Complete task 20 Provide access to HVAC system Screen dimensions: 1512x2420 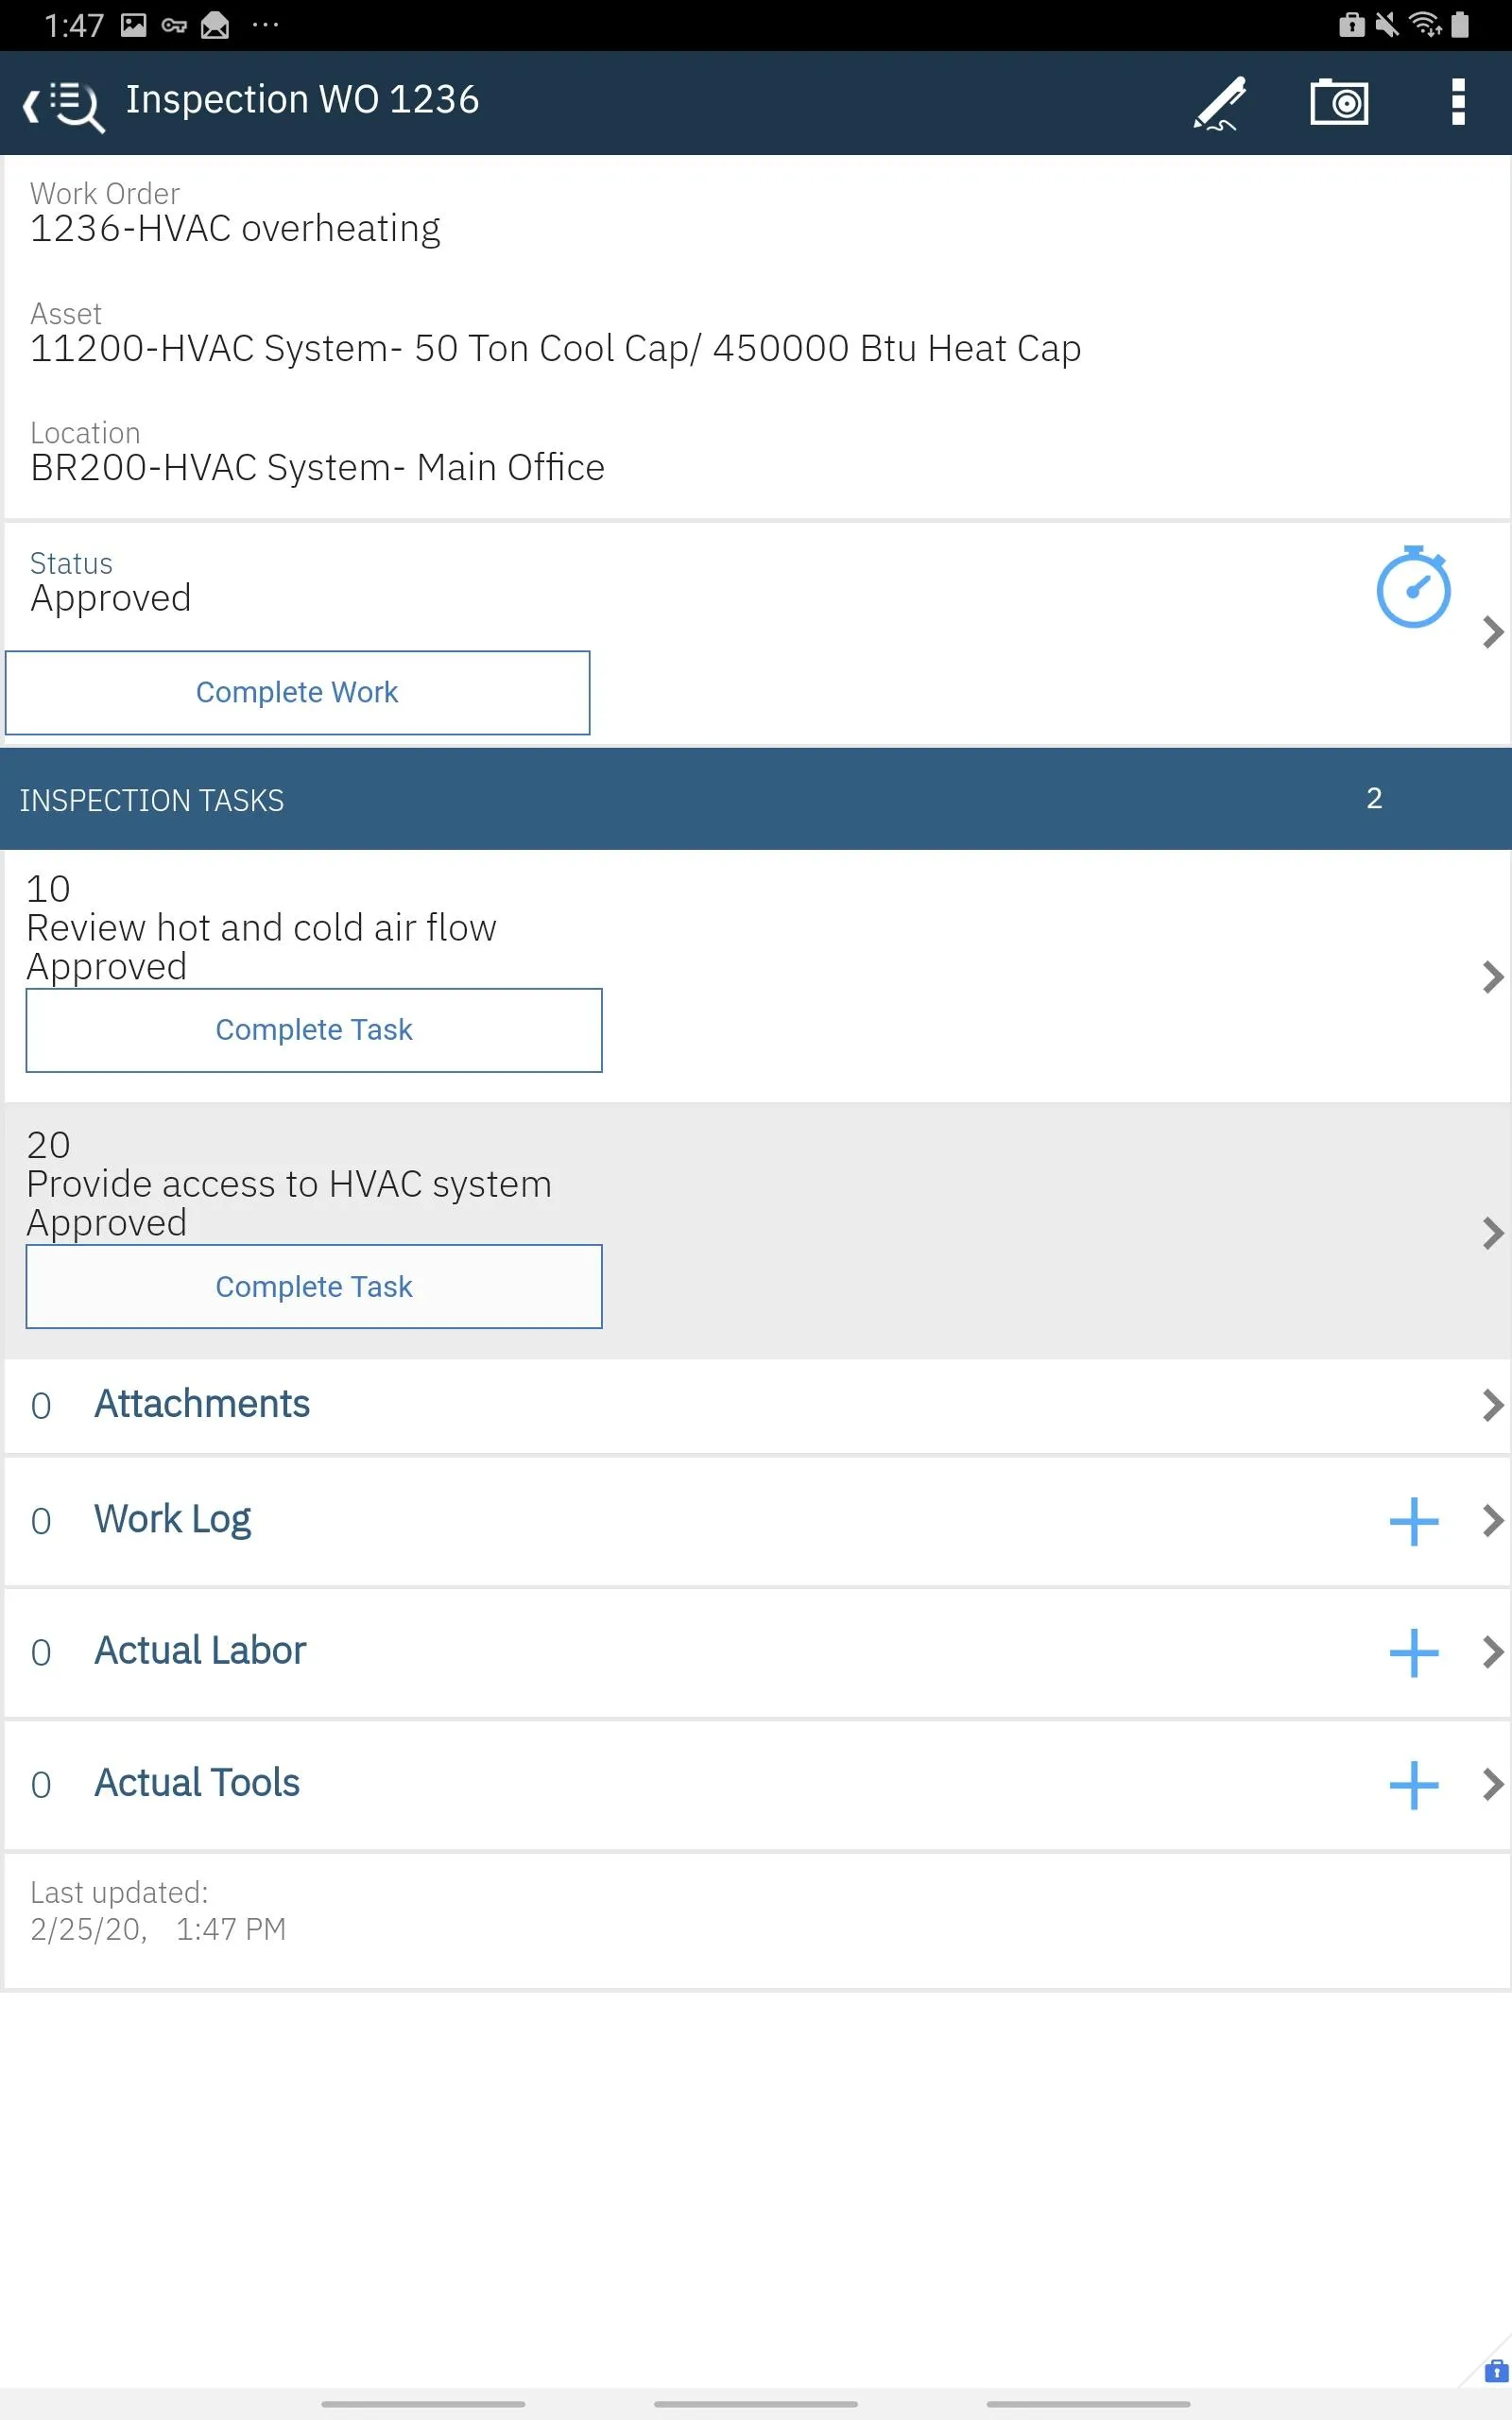click(313, 1287)
